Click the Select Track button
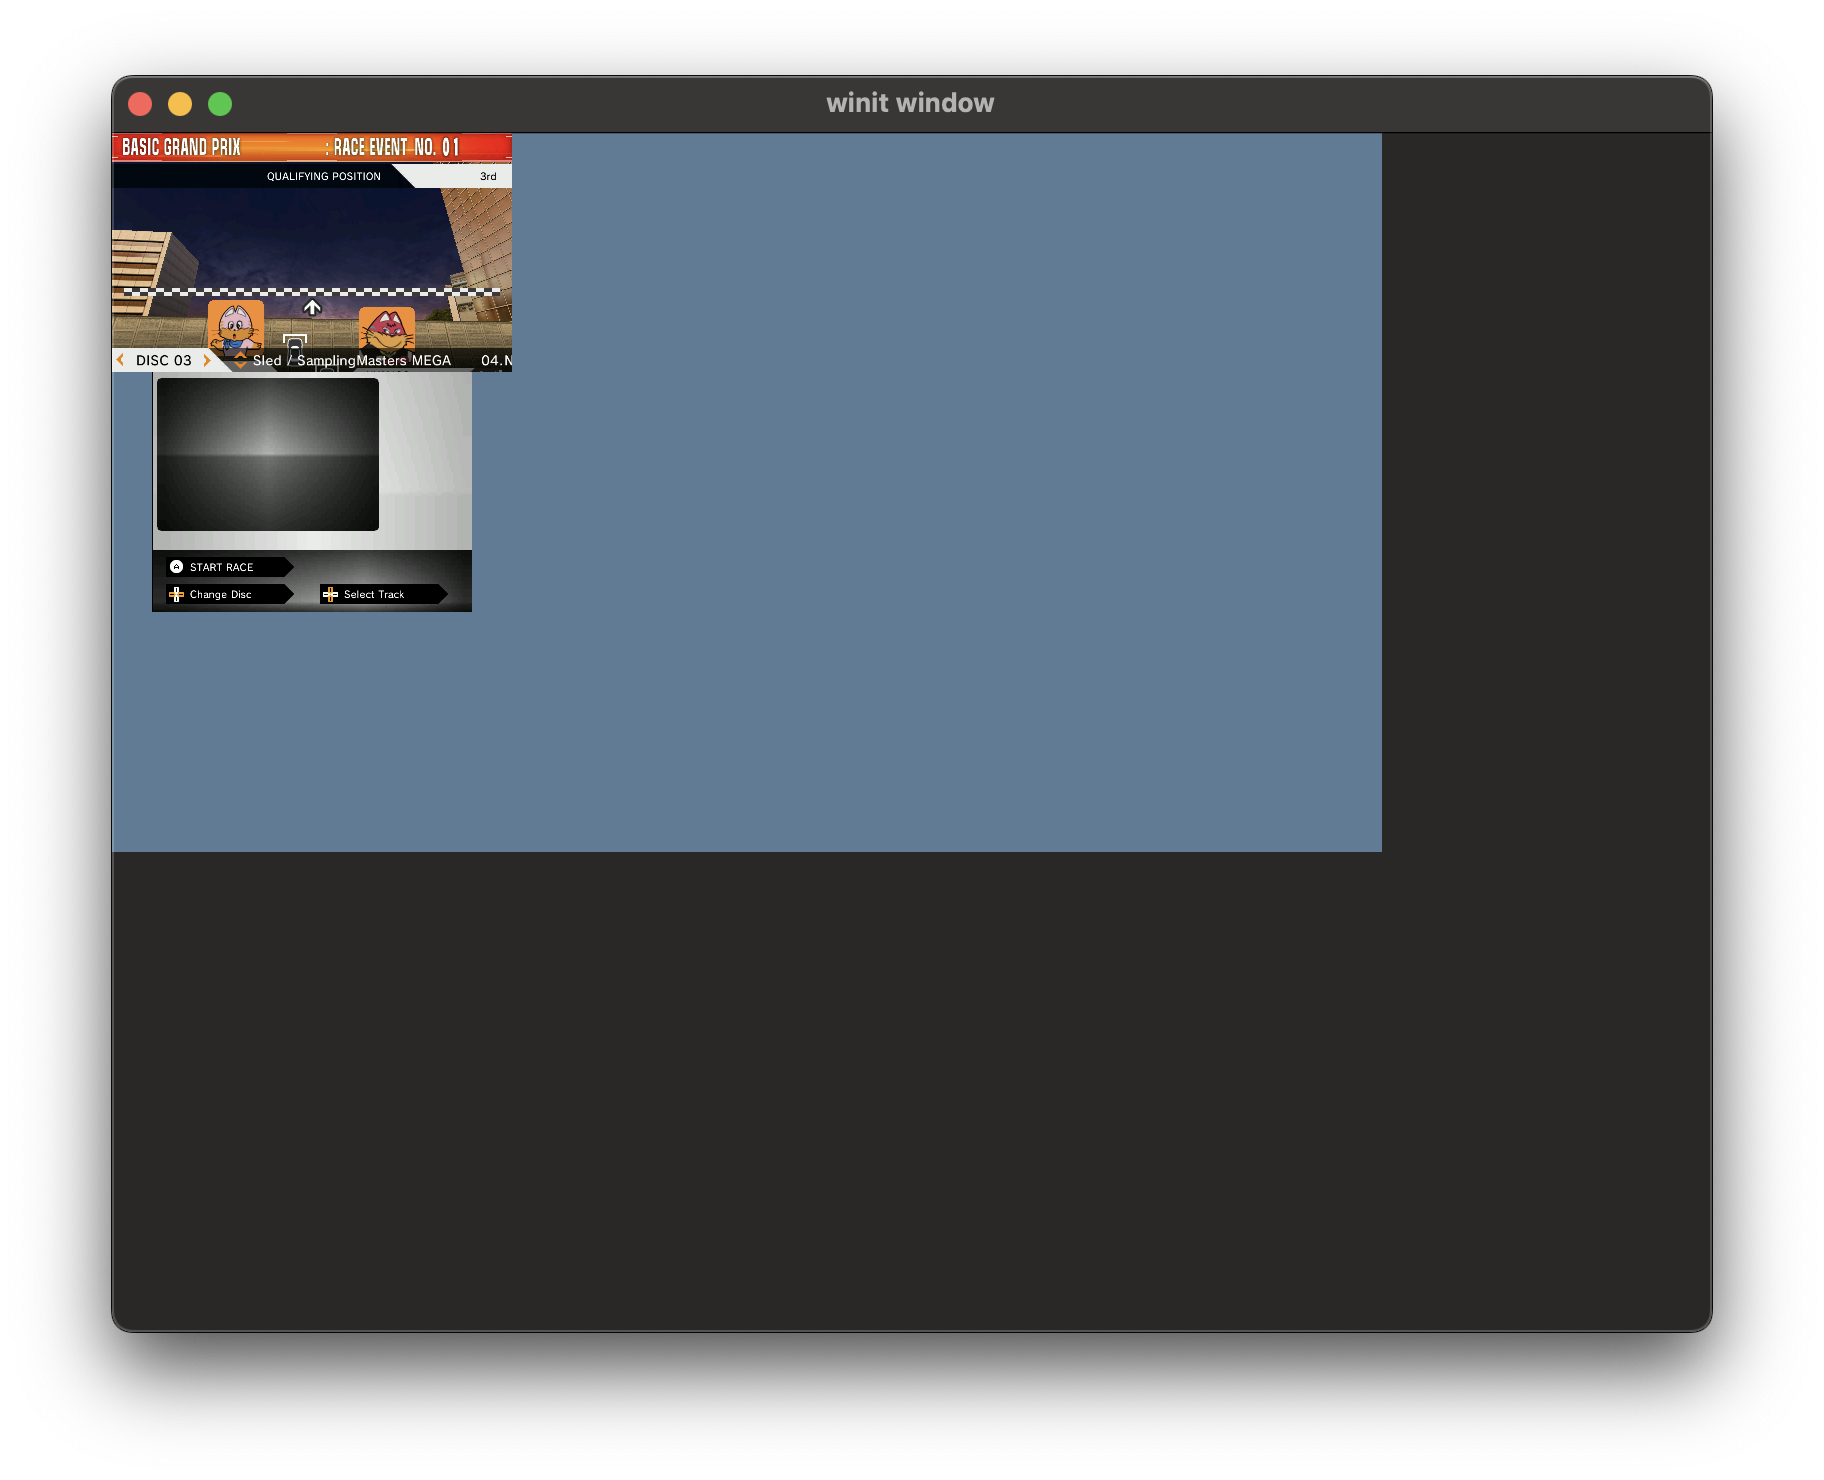Screen dimensions: 1824x1480 383,594
